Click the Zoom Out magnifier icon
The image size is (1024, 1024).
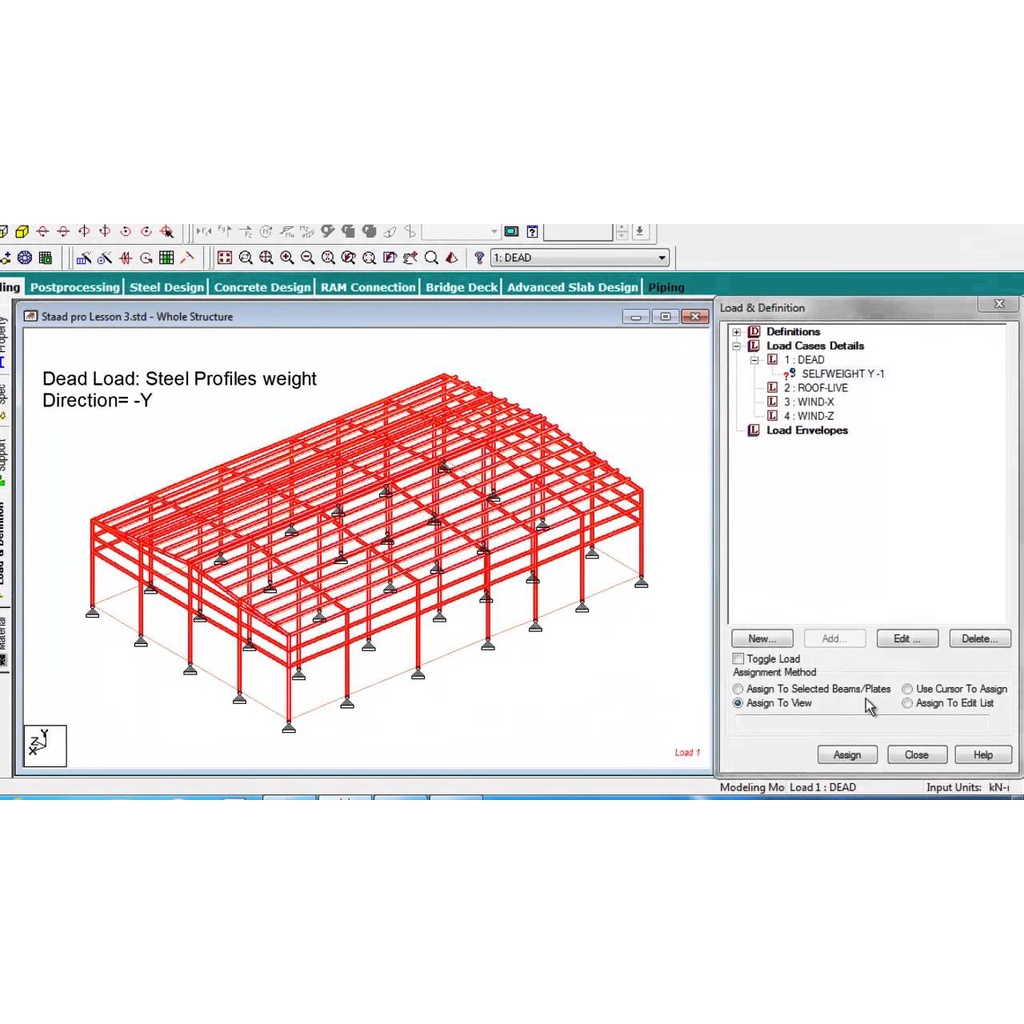point(307,258)
